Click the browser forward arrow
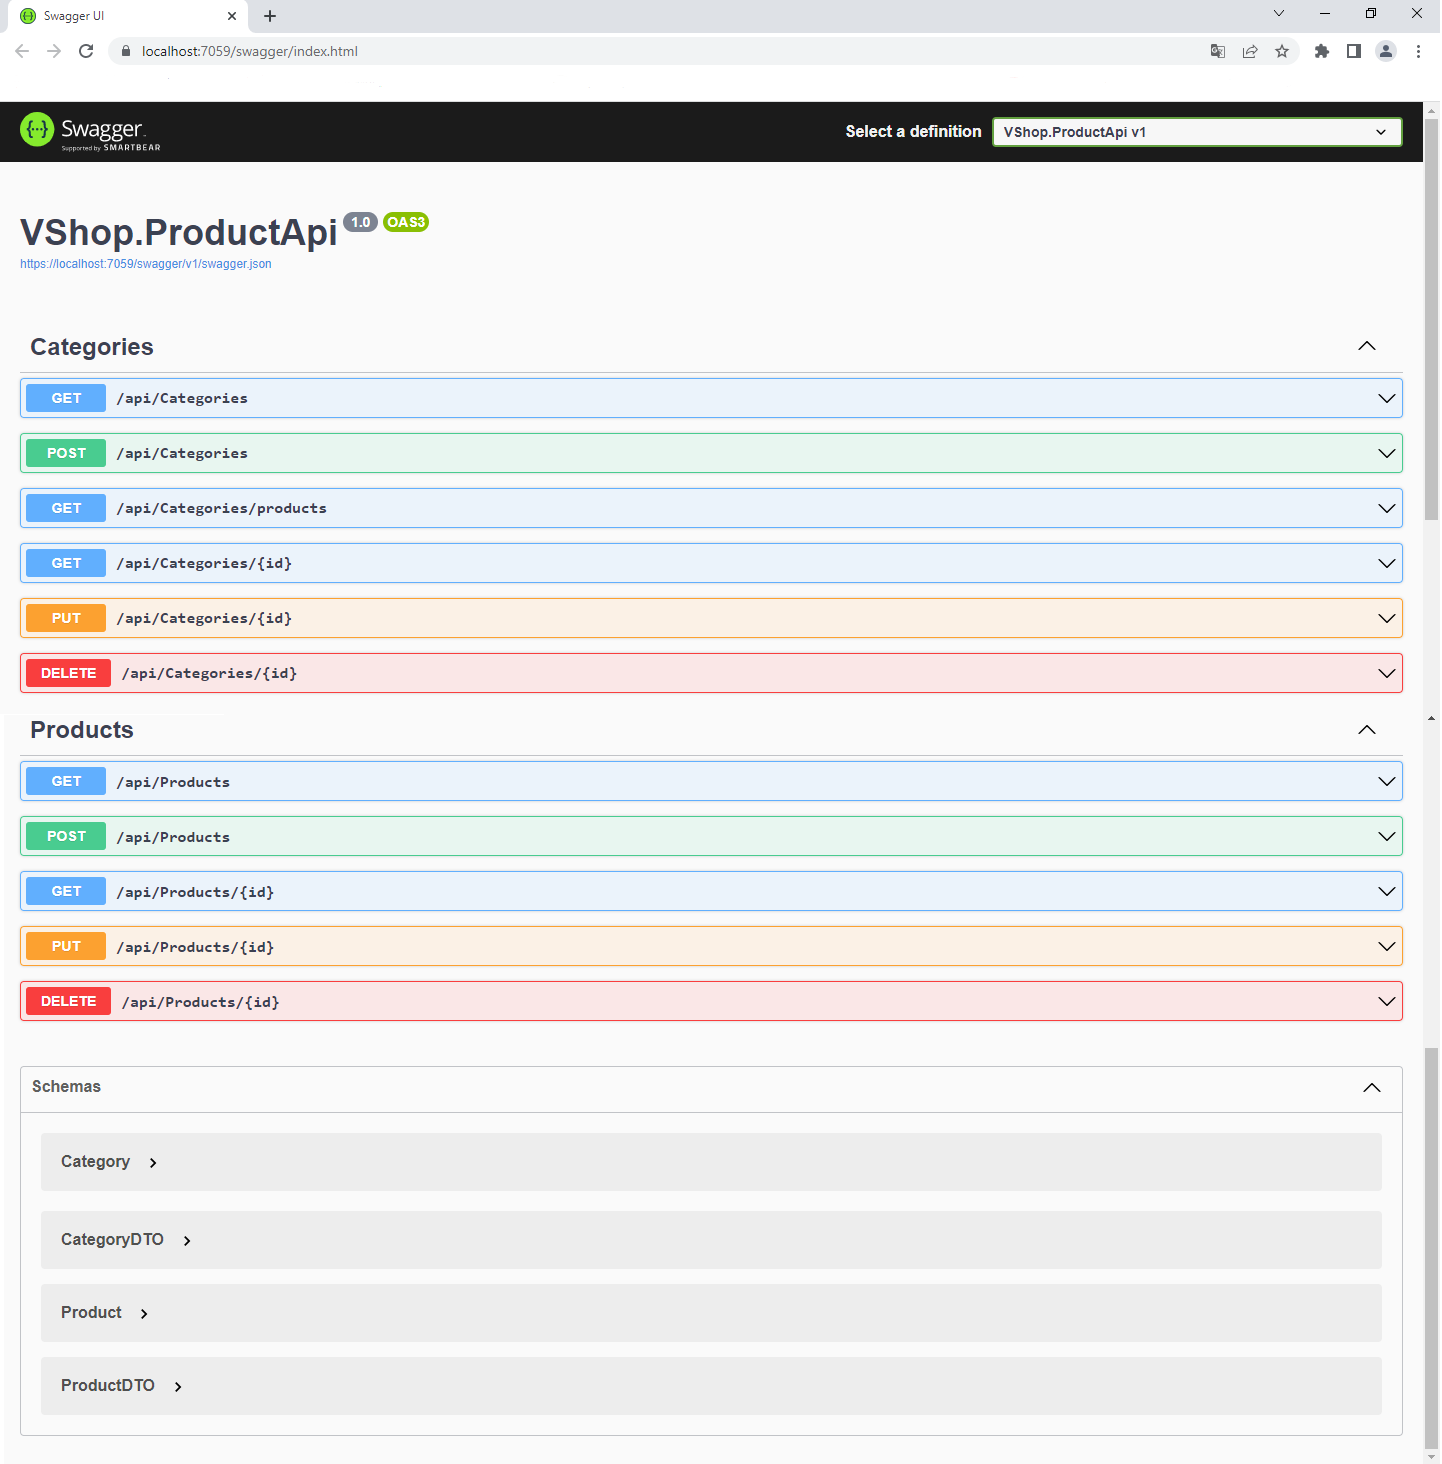Image resolution: width=1442 pixels, height=1464 pixels. [x=54, y=51]
